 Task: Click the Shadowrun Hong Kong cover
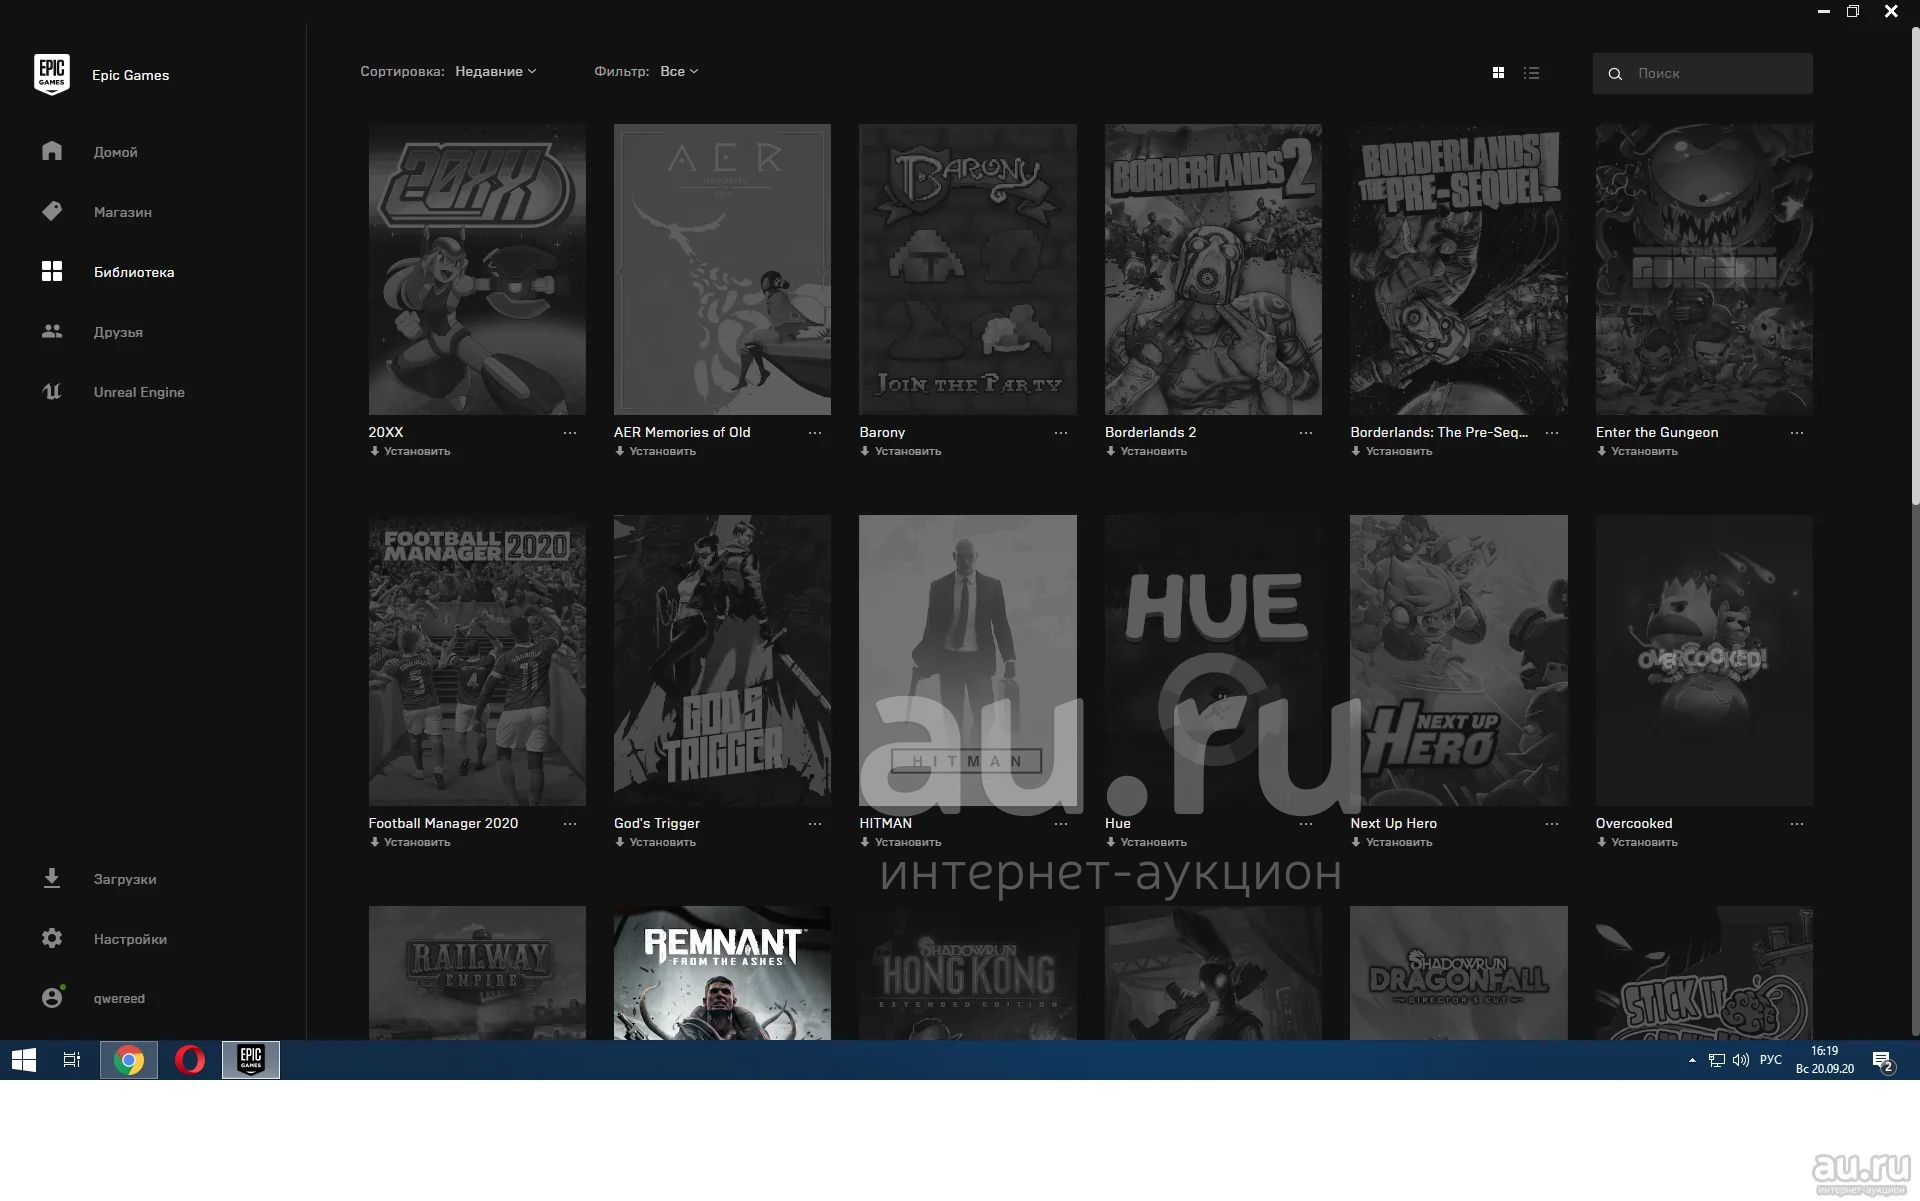[968, 973]
